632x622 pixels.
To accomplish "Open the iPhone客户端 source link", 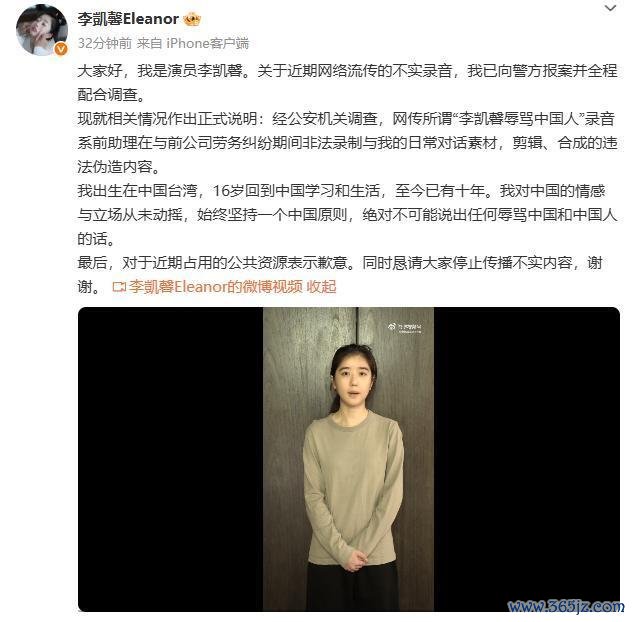I will [208, 43].
